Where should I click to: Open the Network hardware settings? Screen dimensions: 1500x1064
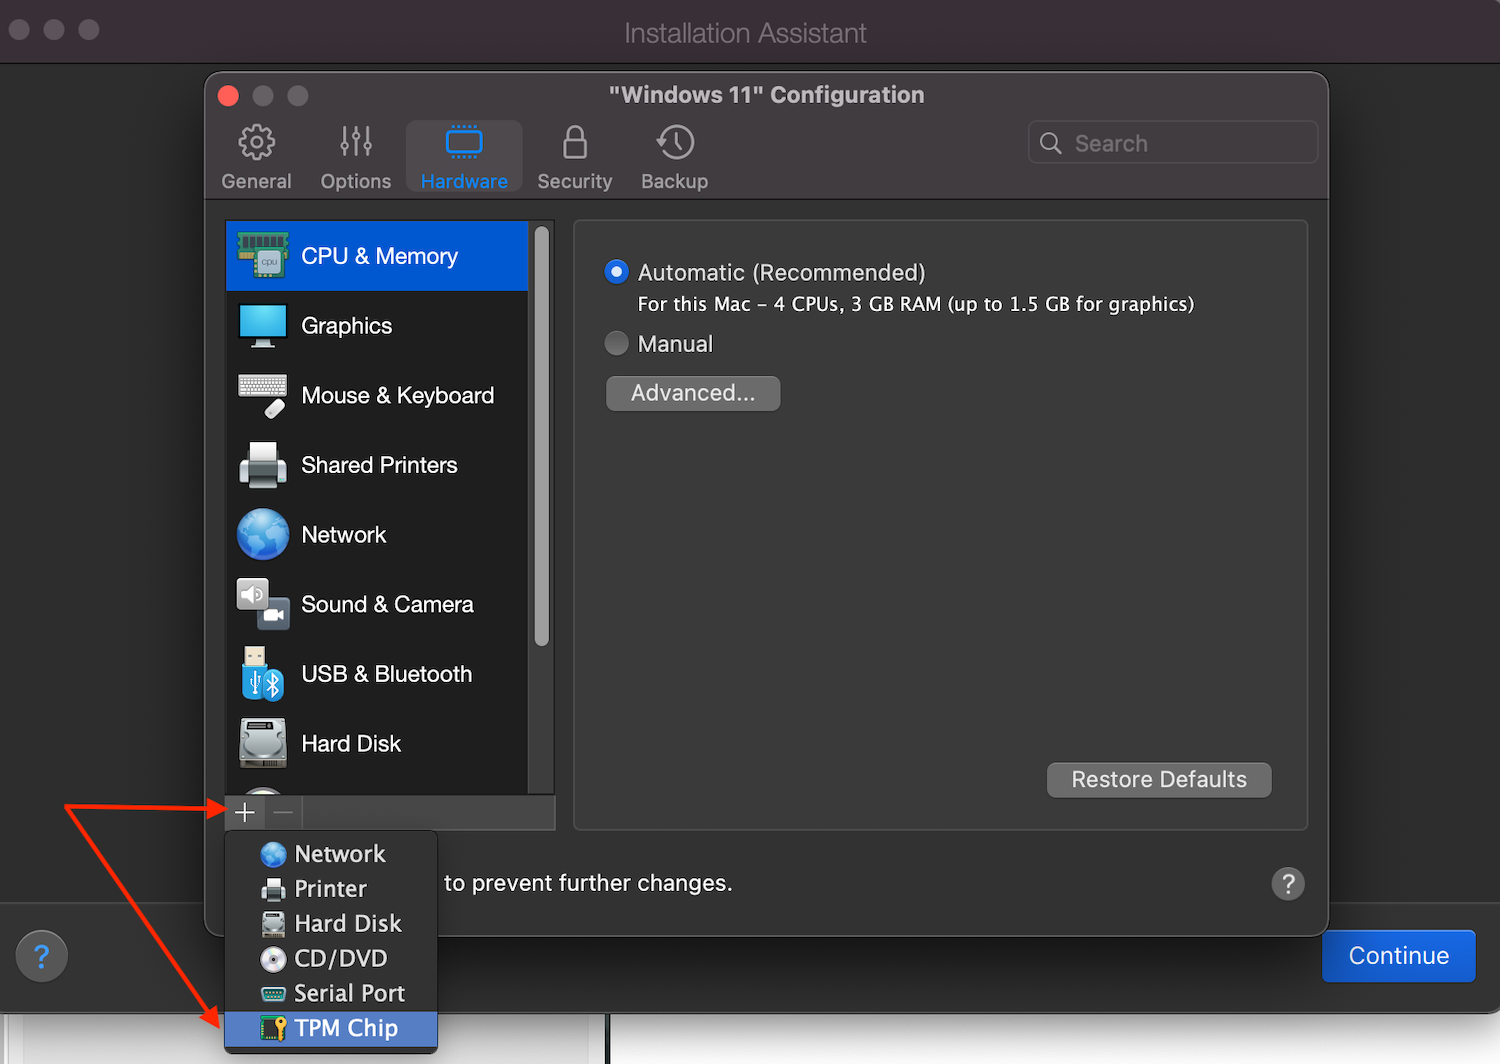pyautogui.click(x=343, y=534)
